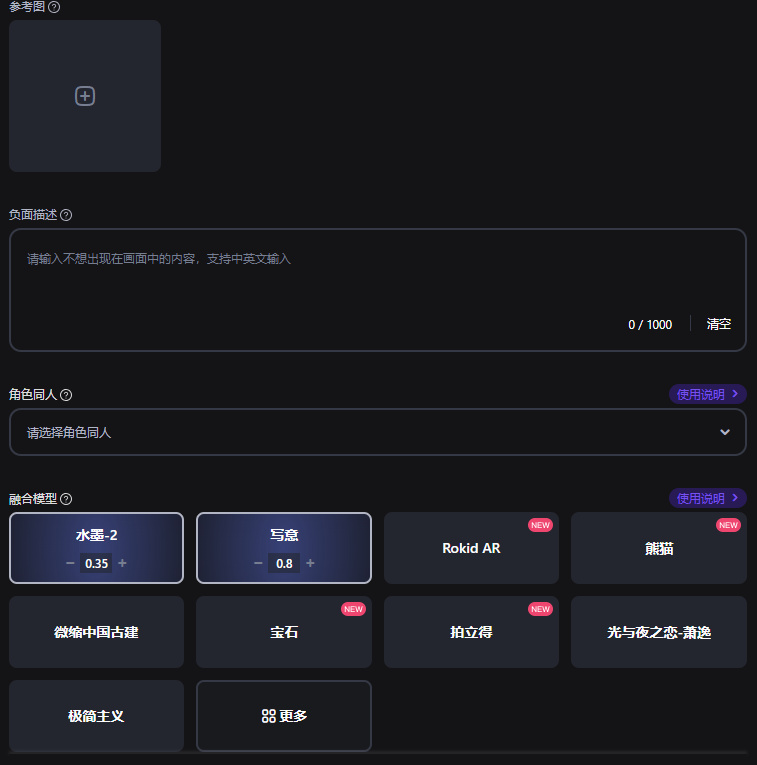Toggle the Rokid AR model card
The width and height of the screenshot is (757, 765).
tap(471, 548)
